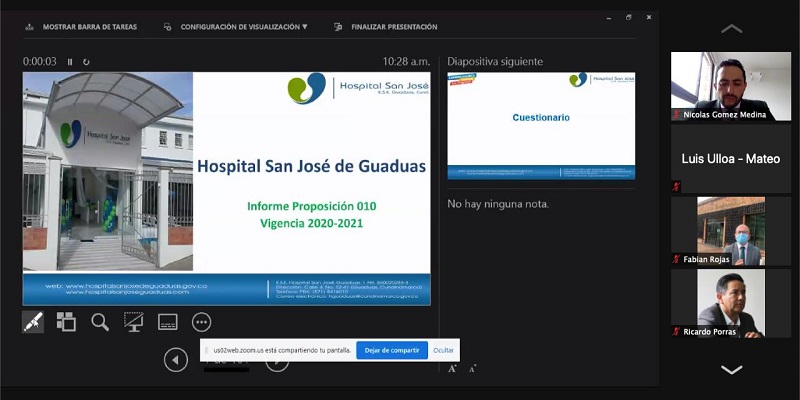The height and width of the screenshot is (400, 800).
Task: Click the 0:00:03 elapsed timer
Action: 40,62
